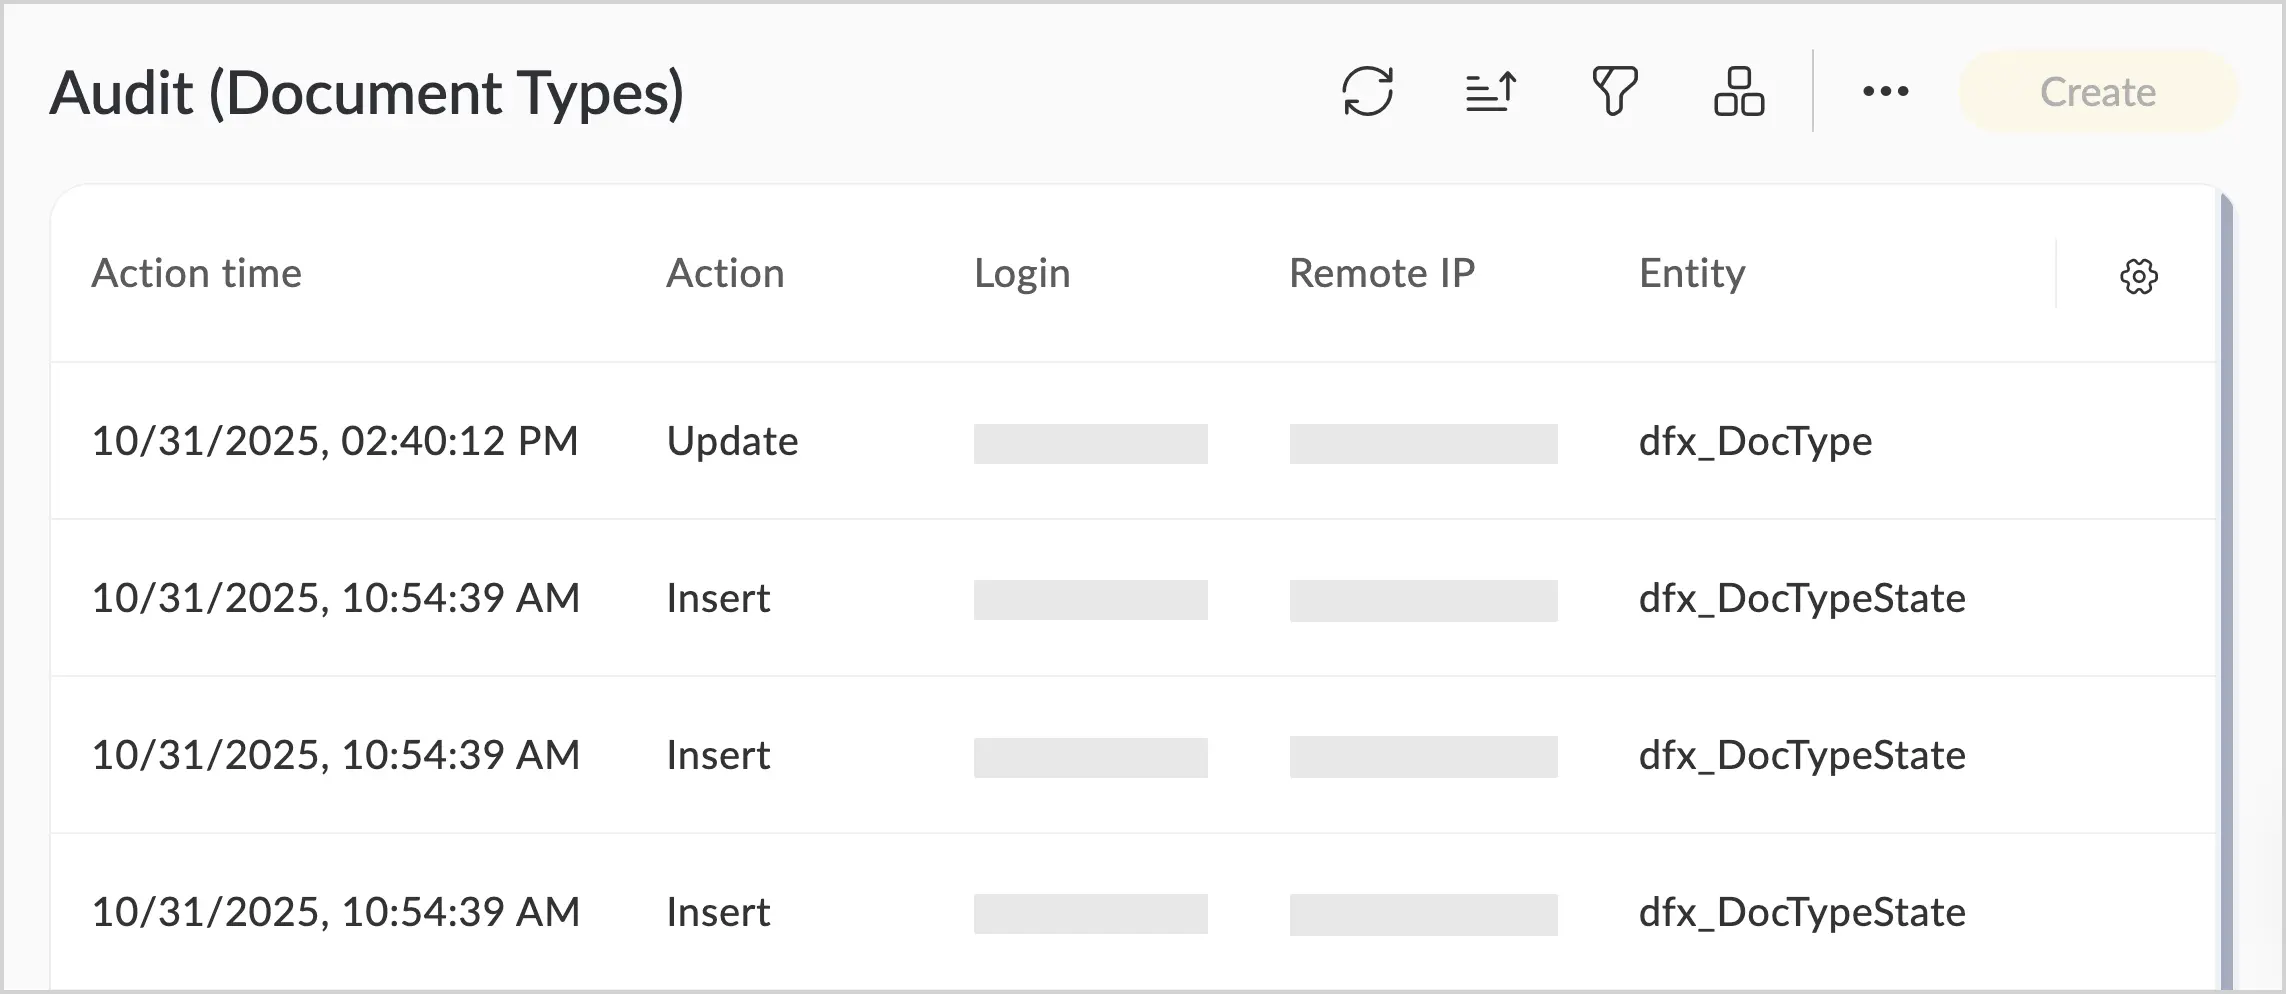
Task: Open the three-dot more options menu
Action: point(1885,92)
